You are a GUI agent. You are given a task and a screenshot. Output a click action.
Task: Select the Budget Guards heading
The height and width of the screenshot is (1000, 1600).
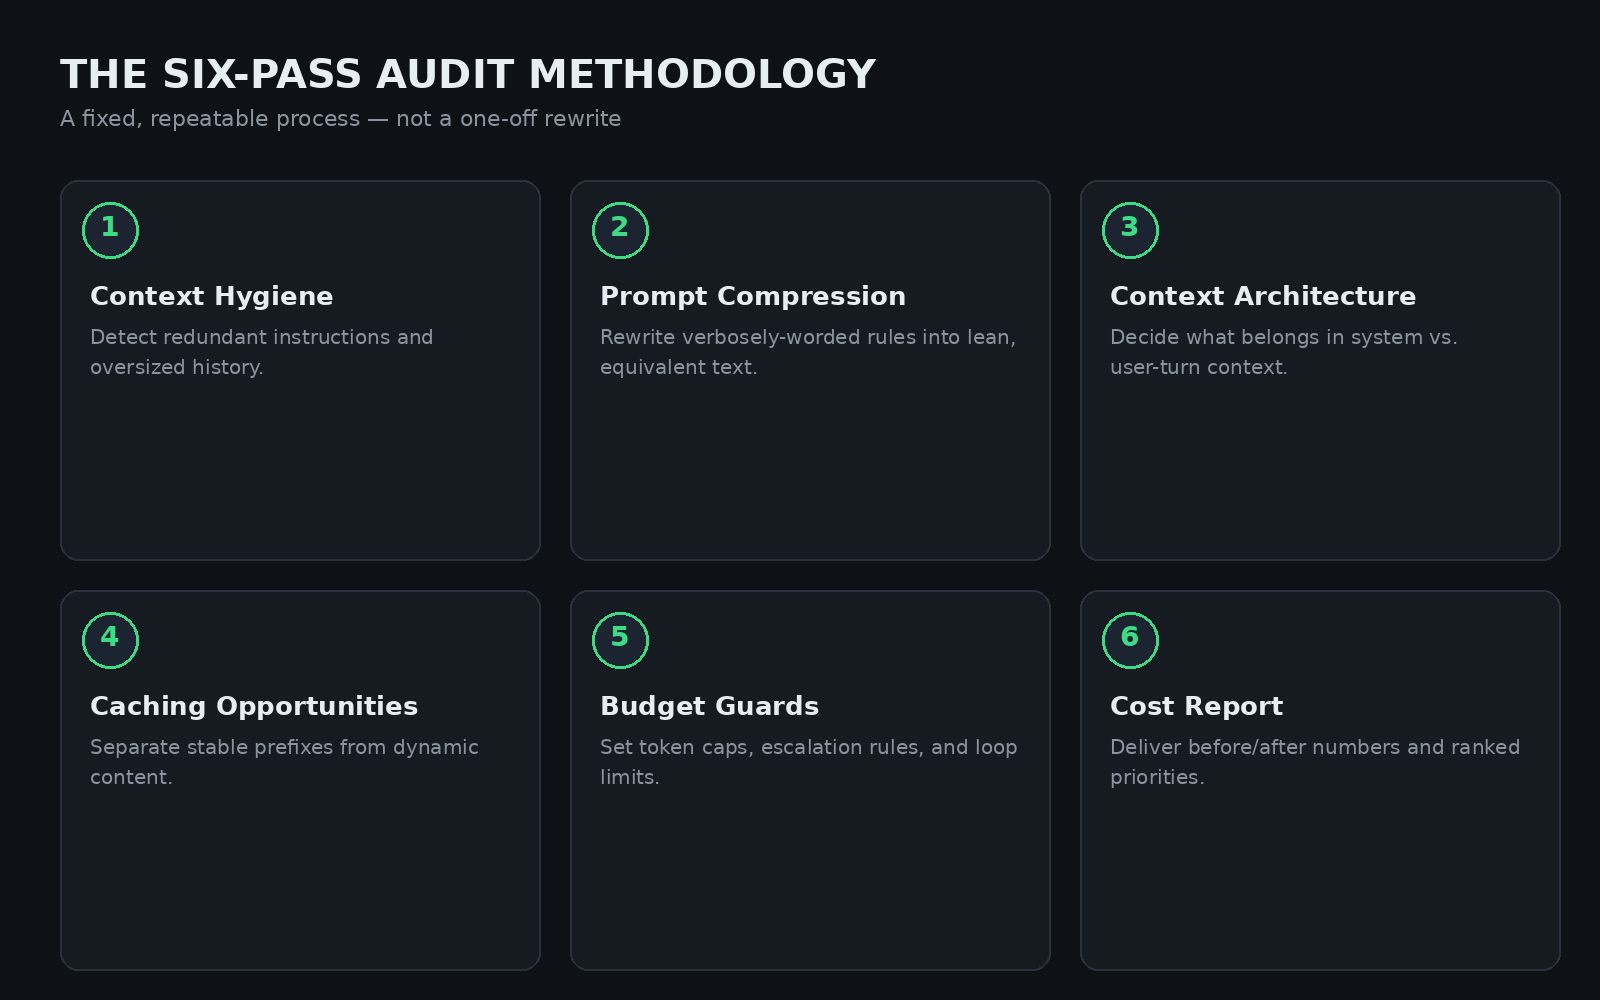(709, 707)
